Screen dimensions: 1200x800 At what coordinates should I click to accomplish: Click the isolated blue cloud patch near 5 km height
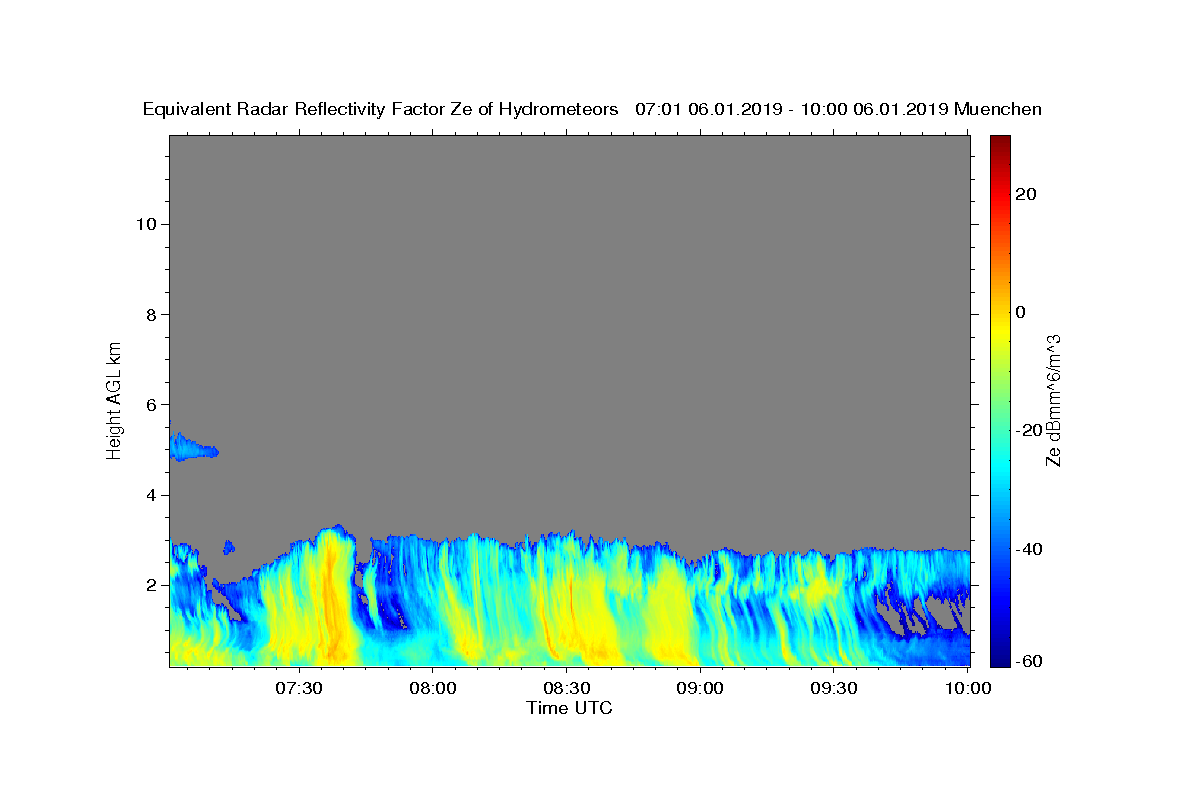click(x=192, y=447)
